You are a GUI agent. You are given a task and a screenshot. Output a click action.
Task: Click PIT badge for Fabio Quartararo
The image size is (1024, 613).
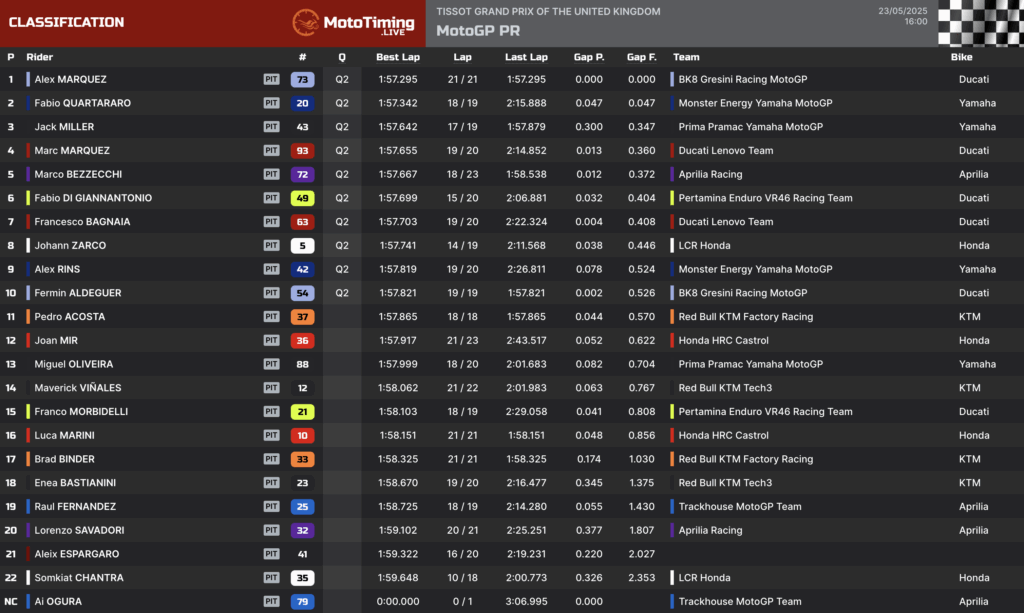pyautogui.click(x=272, y=103)
